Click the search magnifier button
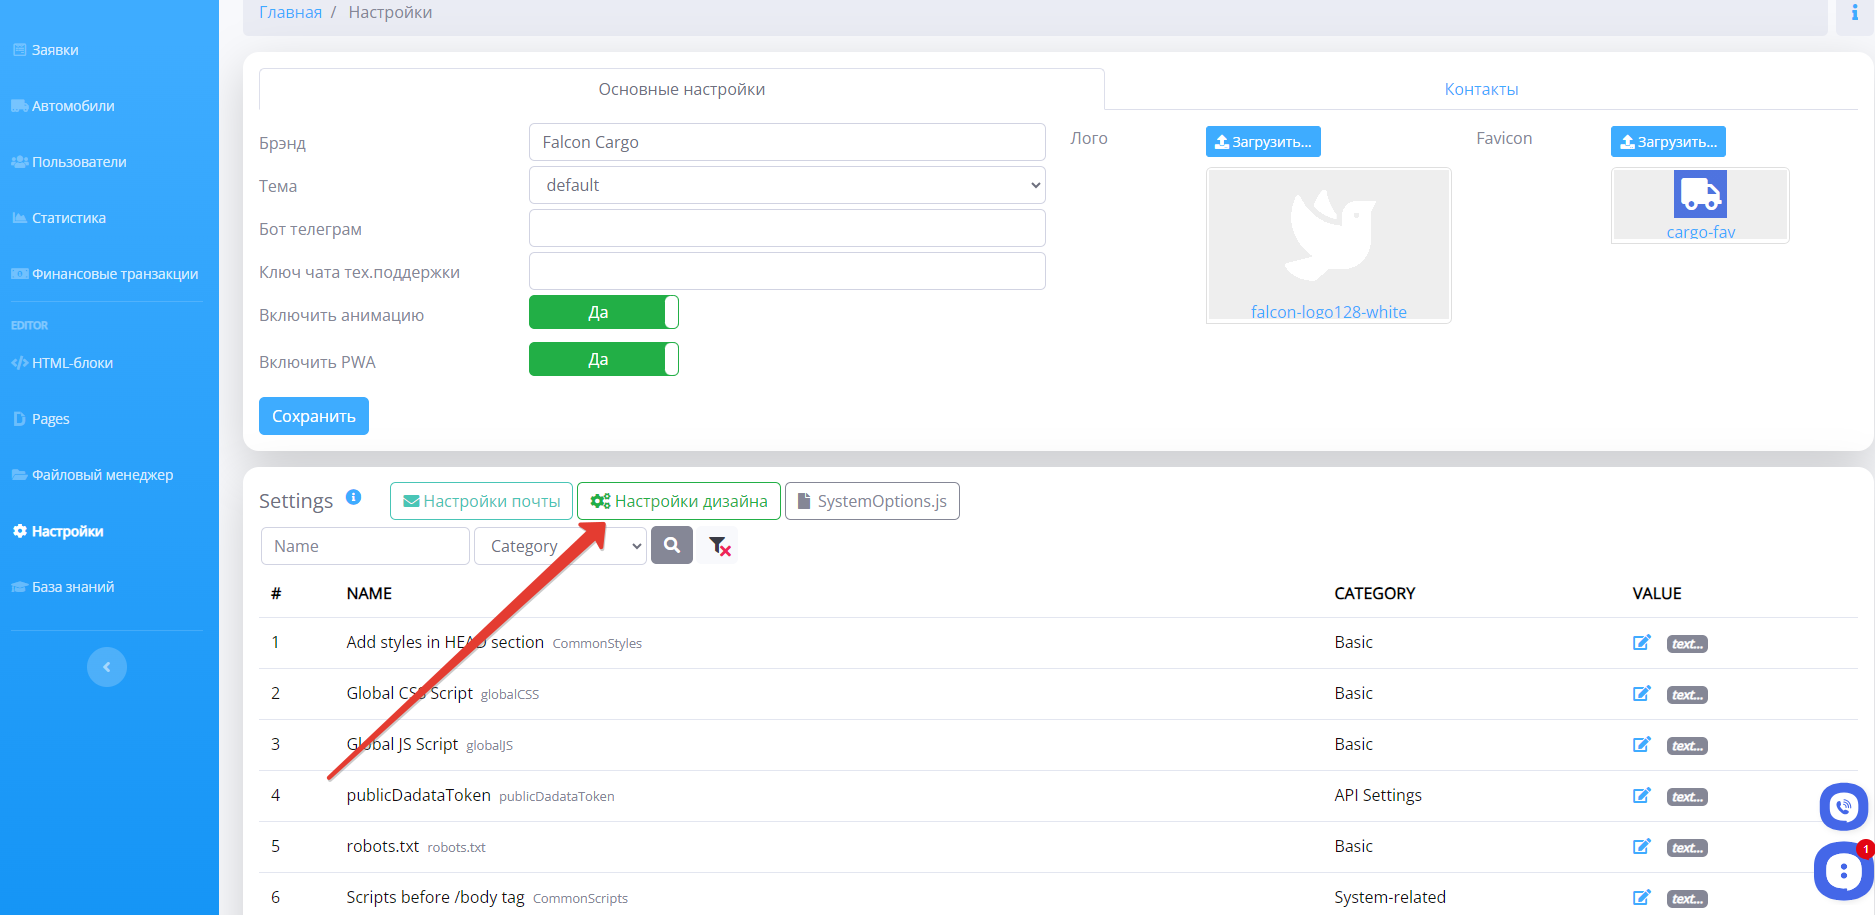 [671, 546]
